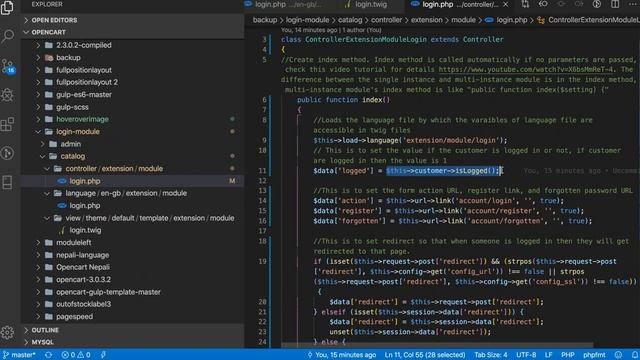The width and height of the screenshot is (640, 360).
Task: Click the module breadcrumb item
Action: [463, 20]
